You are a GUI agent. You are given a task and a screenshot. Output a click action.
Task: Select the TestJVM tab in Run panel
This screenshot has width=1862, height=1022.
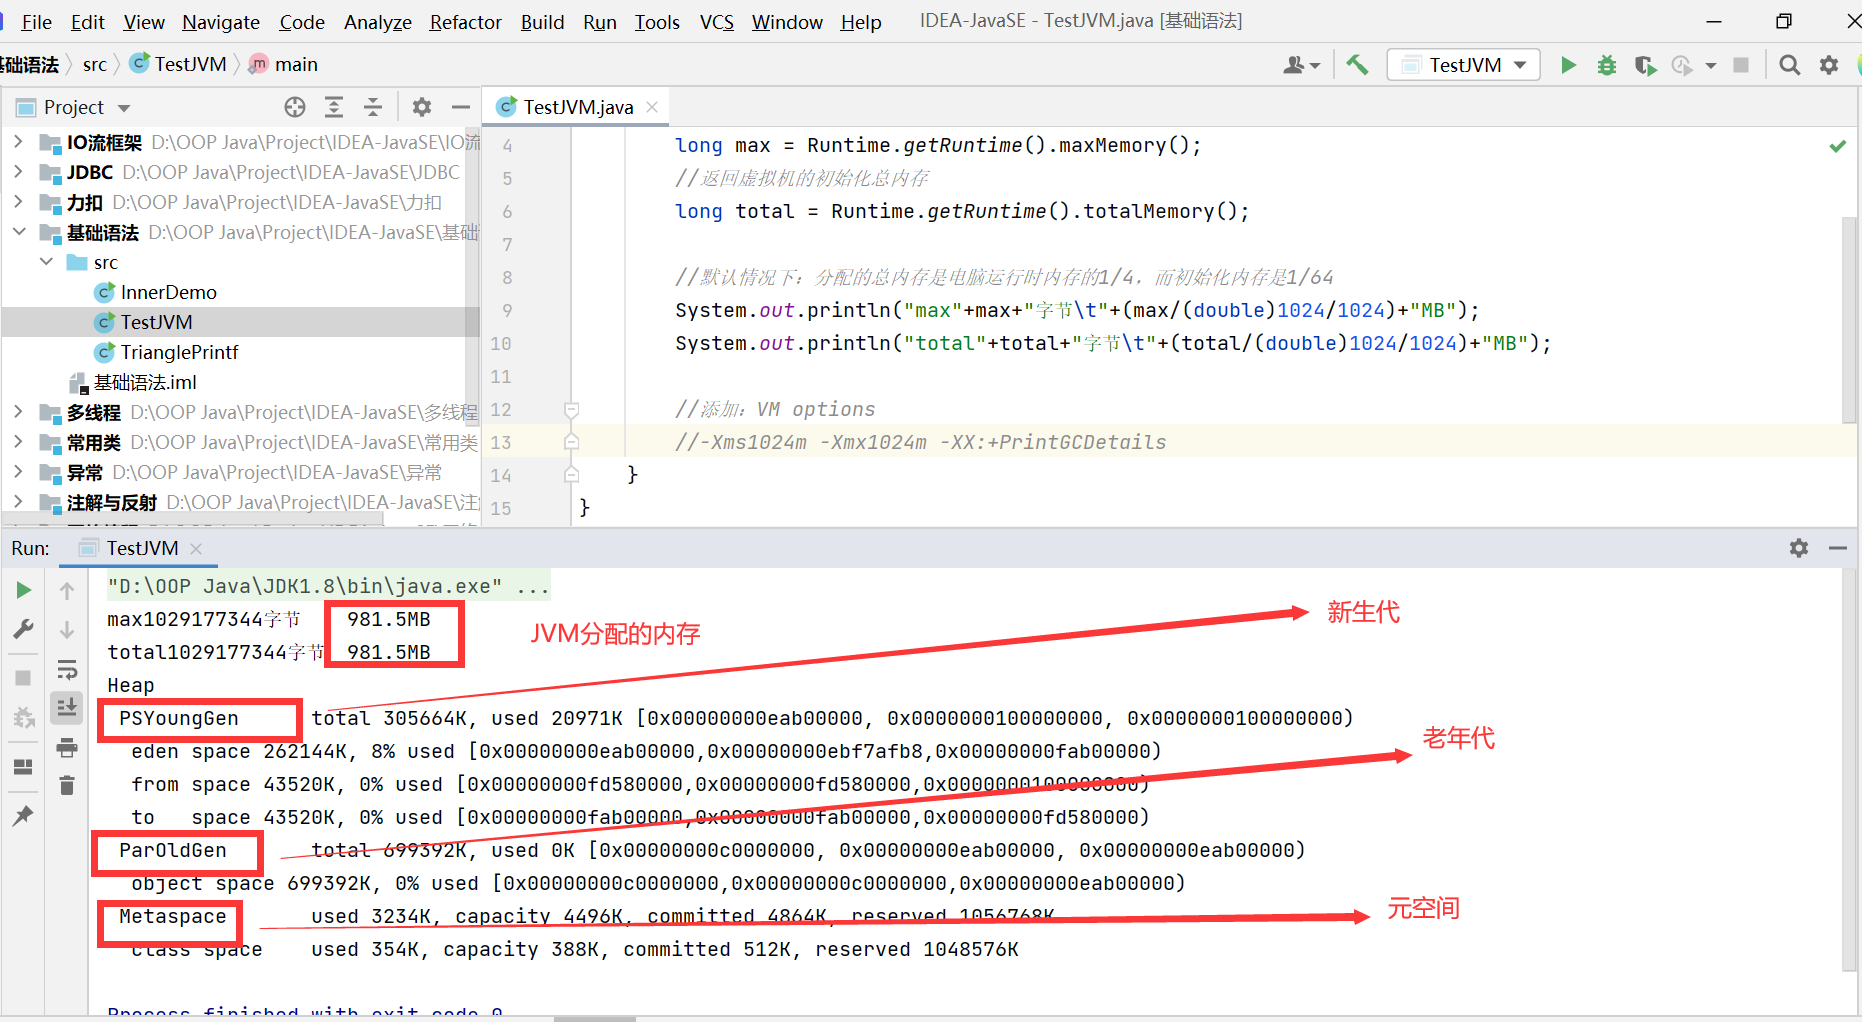click(142, 548)
